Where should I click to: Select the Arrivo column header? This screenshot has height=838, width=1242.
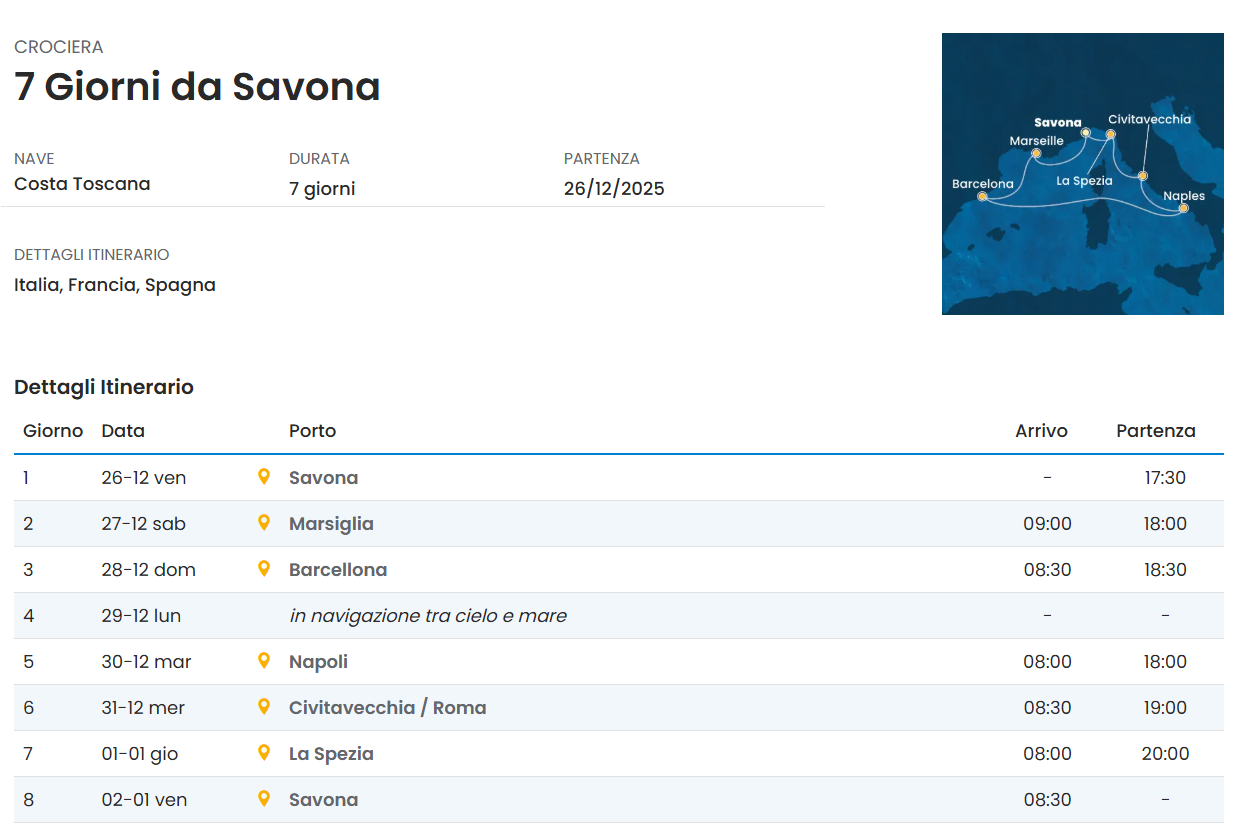click(1041, 431)
